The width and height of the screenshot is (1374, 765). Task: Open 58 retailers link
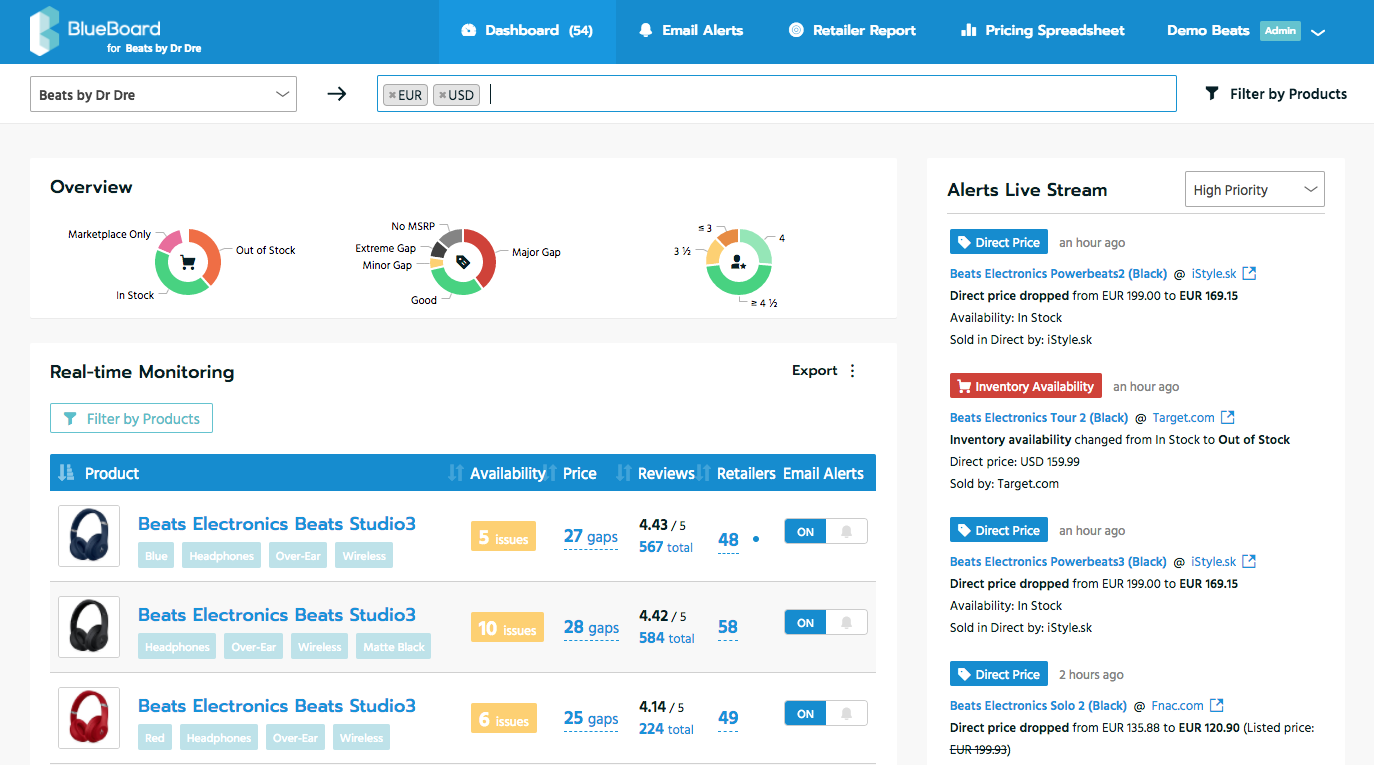(728, 628)
